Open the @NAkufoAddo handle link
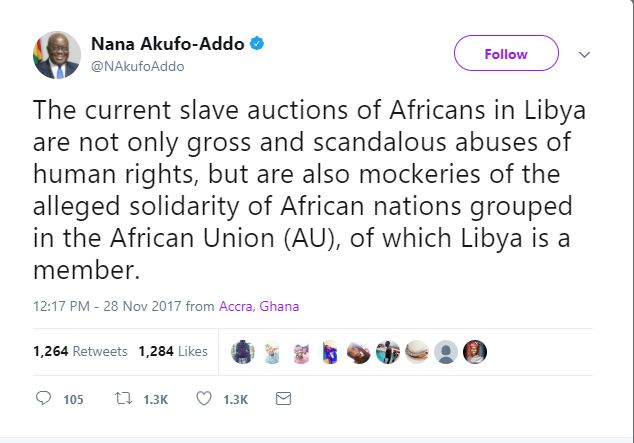The image size is (634, 443). click(x=137, y=66)
